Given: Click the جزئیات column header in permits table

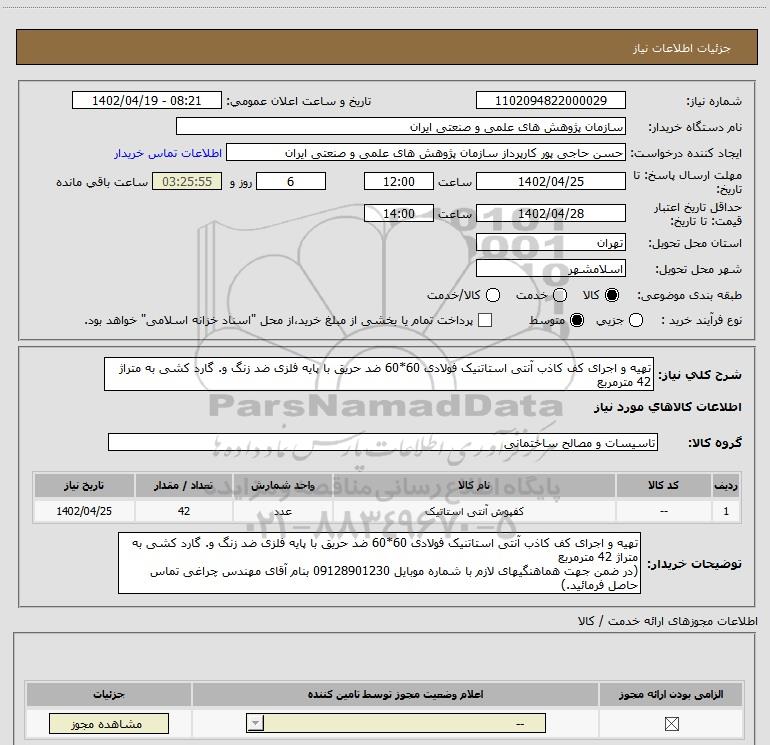Looking at the screenshot, I should pyautogui.click(x=109, y=694).
